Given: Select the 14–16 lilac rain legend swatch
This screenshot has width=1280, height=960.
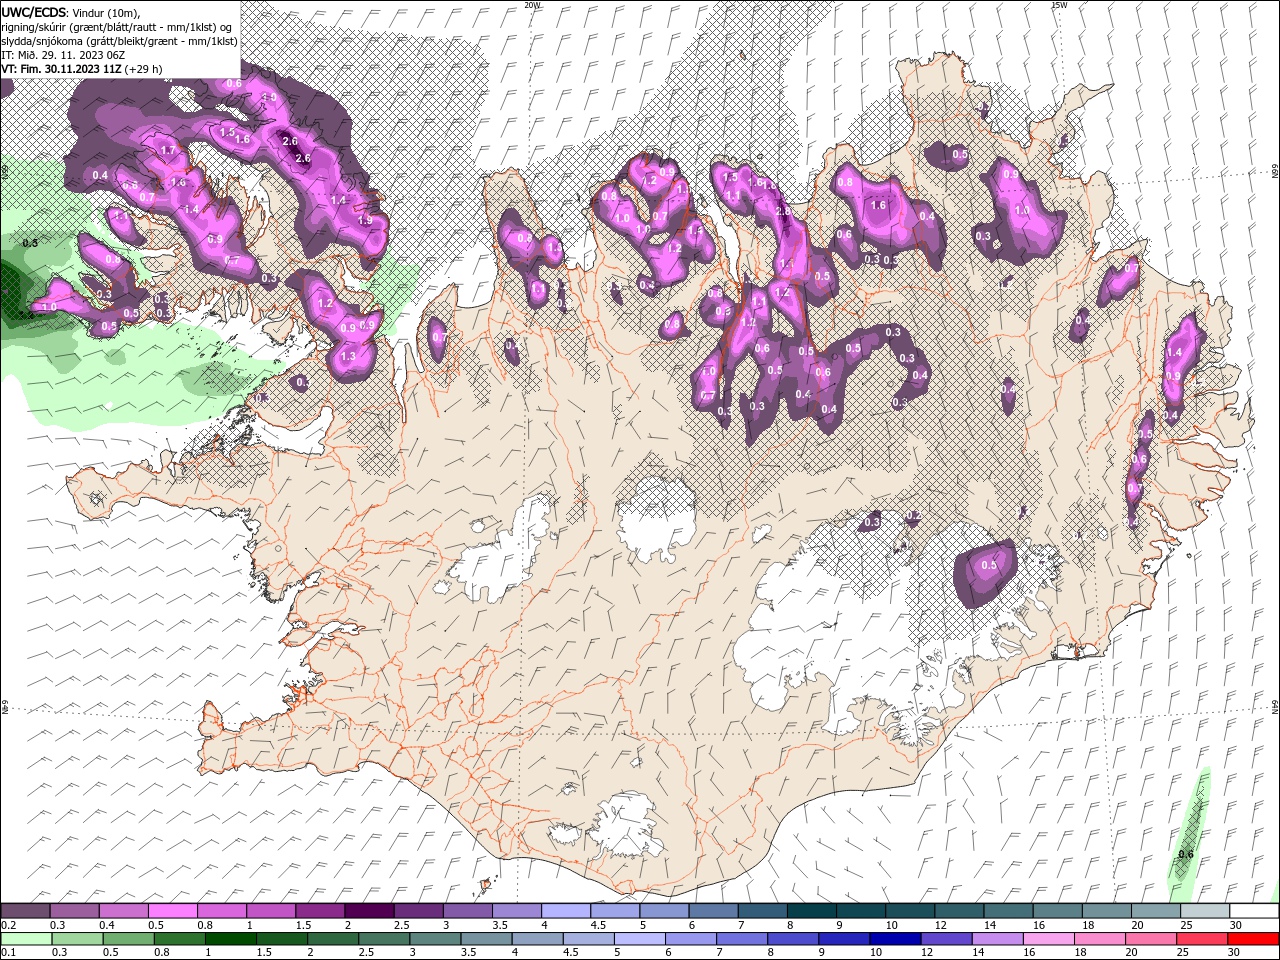Looking at the screenshot, I should click(998, 939).
